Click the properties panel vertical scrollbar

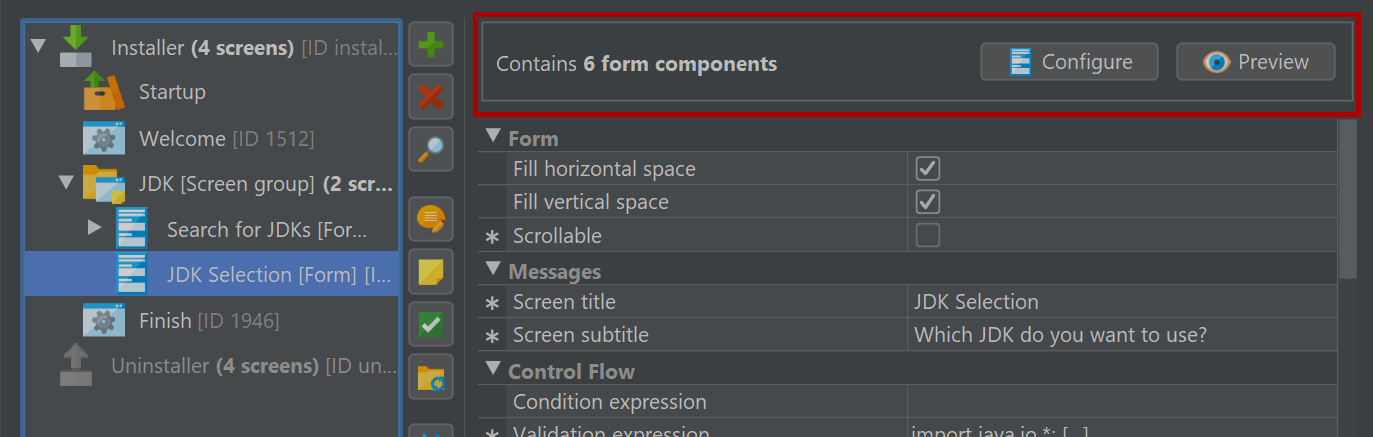tap(1347, 198)
